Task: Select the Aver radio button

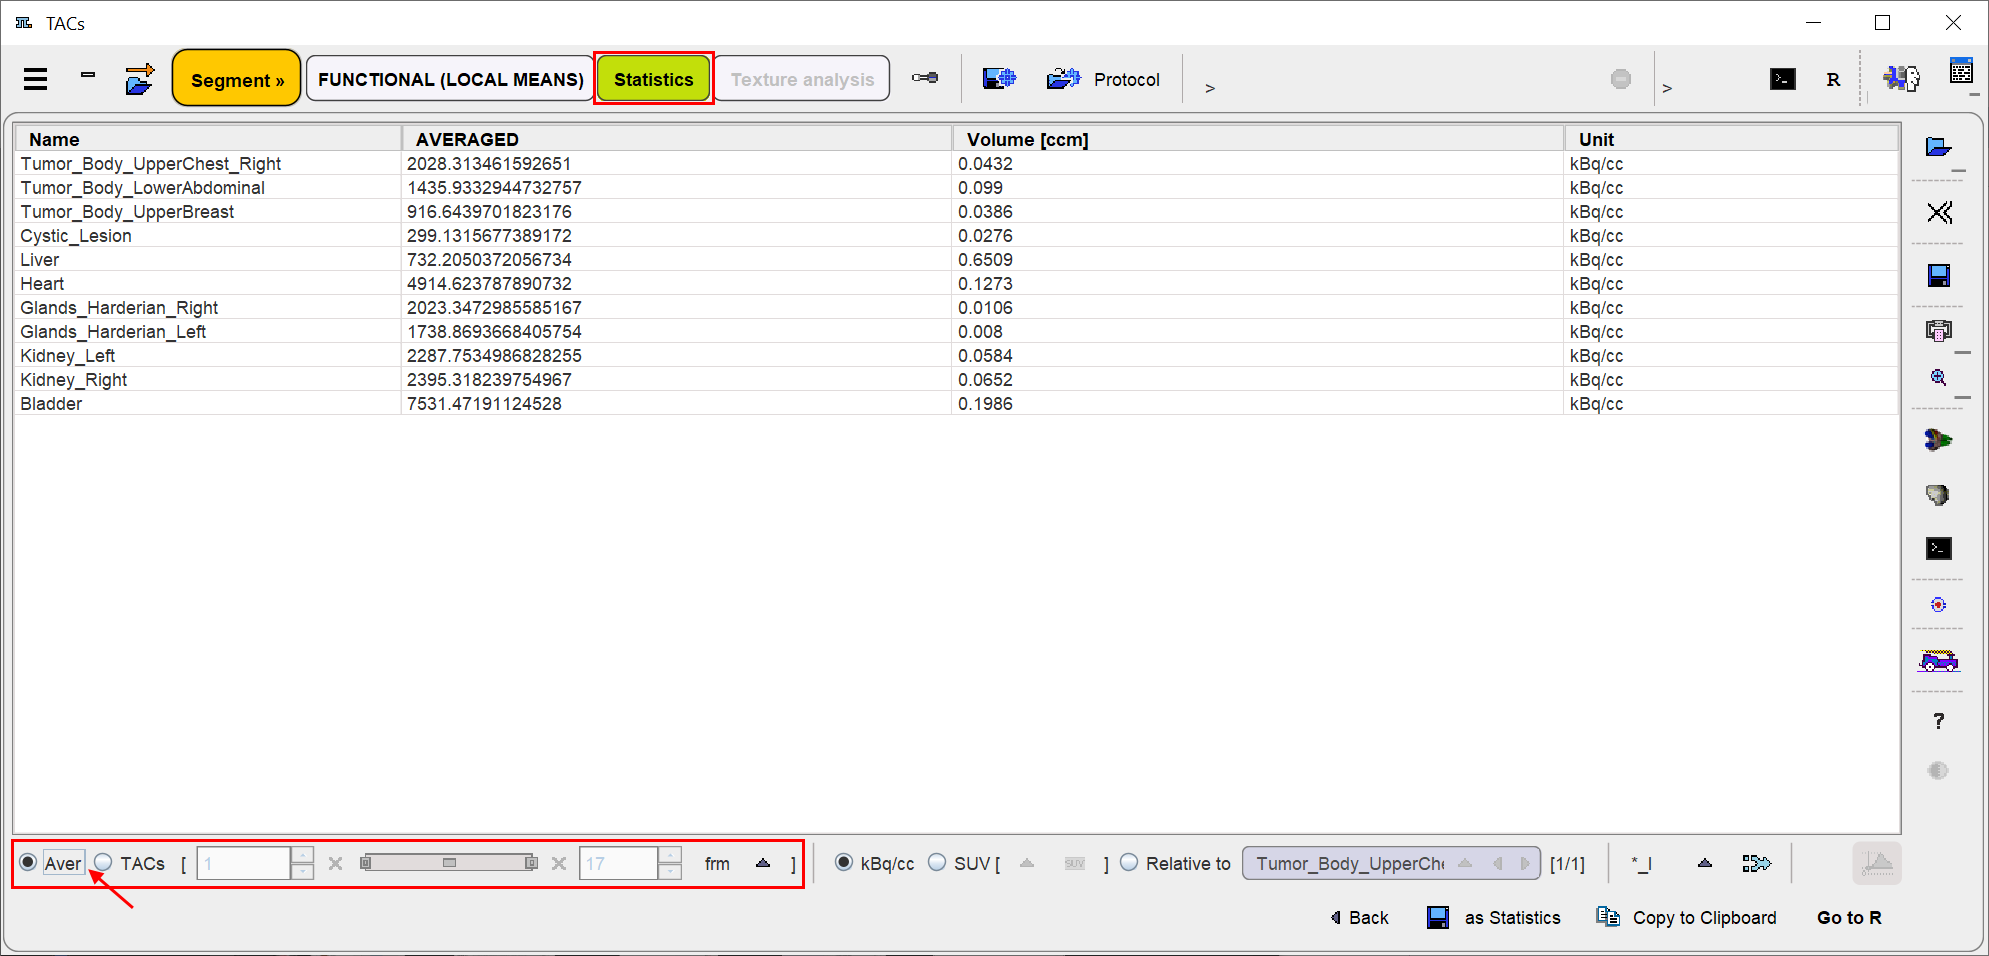Action: tap(28, 862)
